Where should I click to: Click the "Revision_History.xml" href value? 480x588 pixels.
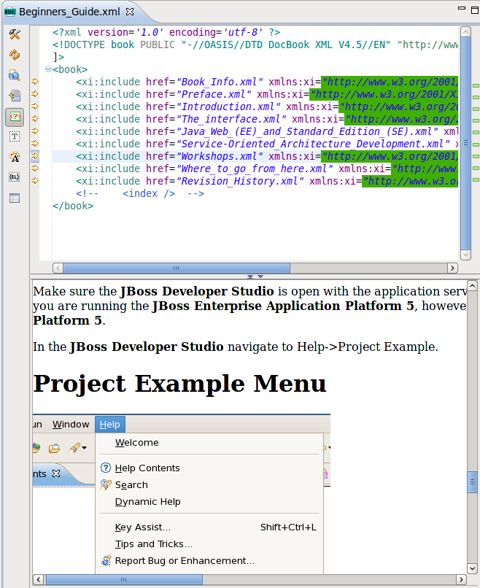240,181
